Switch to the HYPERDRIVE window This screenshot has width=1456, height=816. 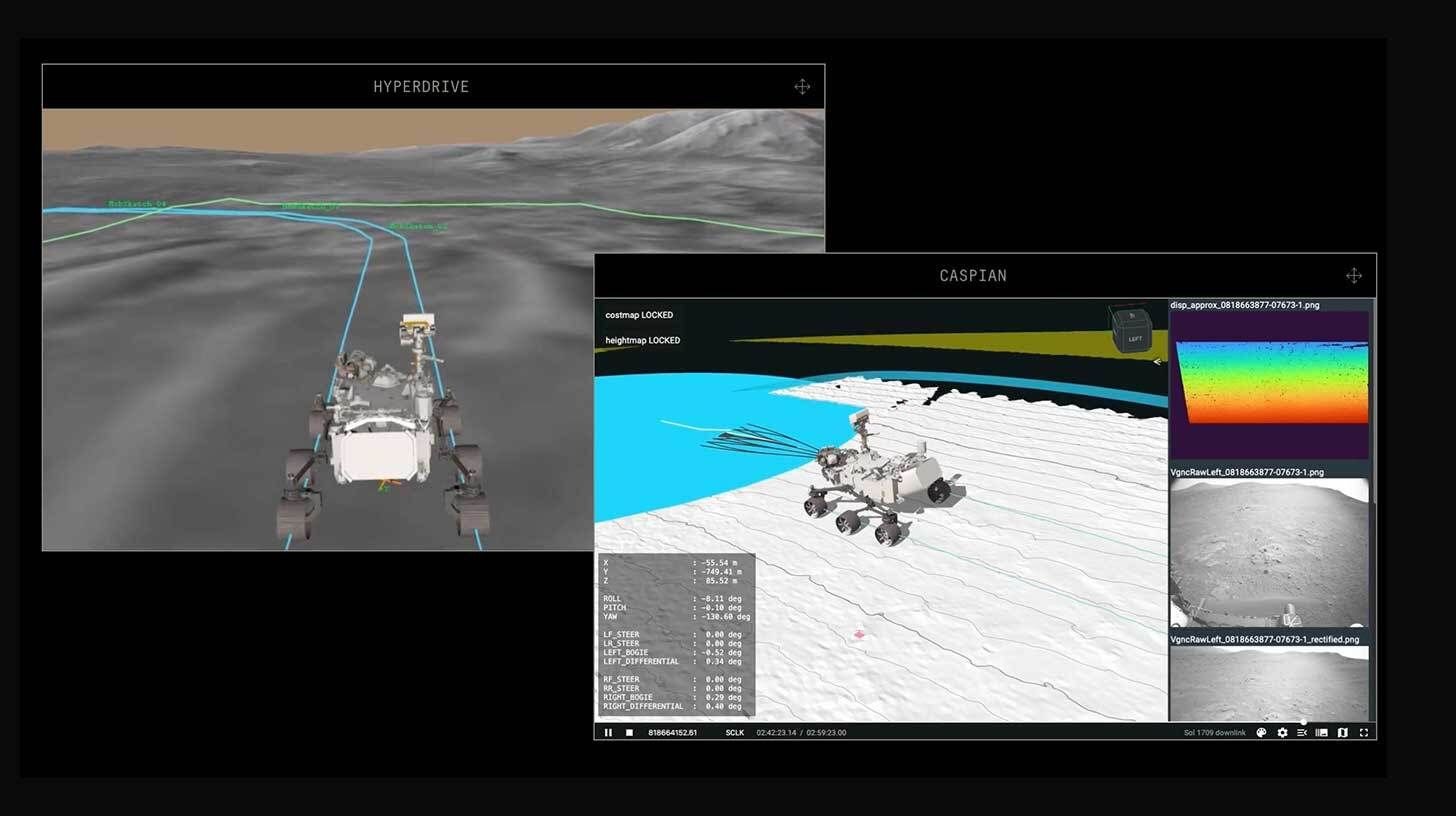coord(420,86)
